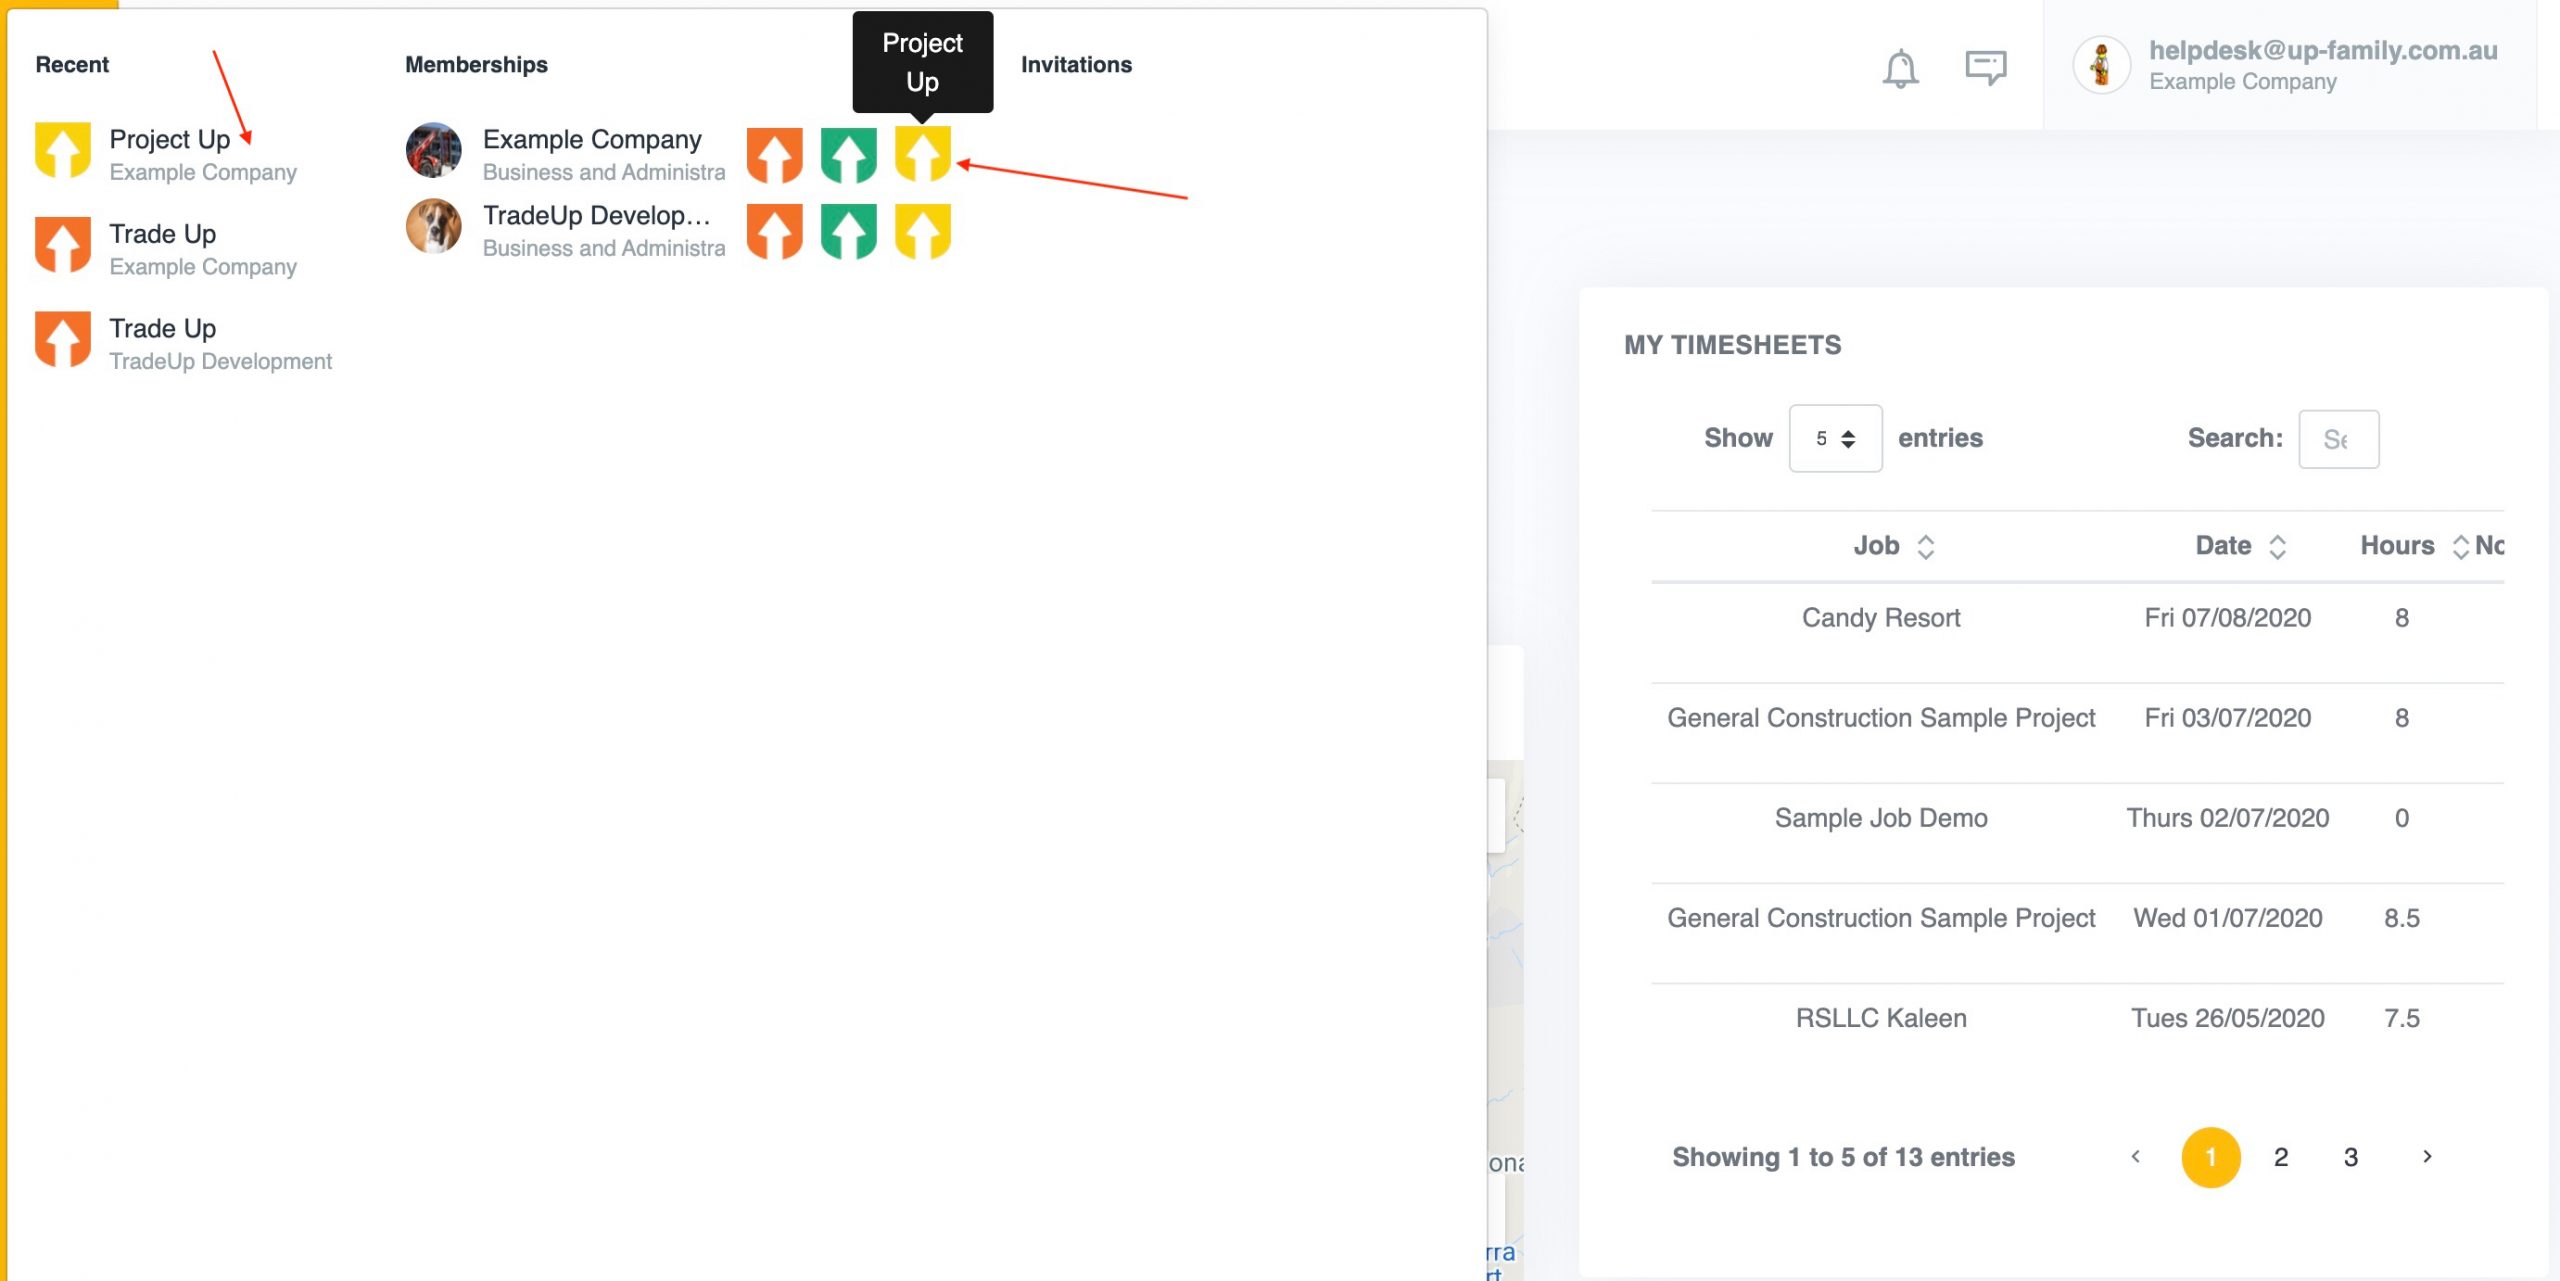The image size is (2560, 1281).
Task: Click yellow Project Up icon for Example Company membership
Action: pyautogui.click(x=923, y=155)
